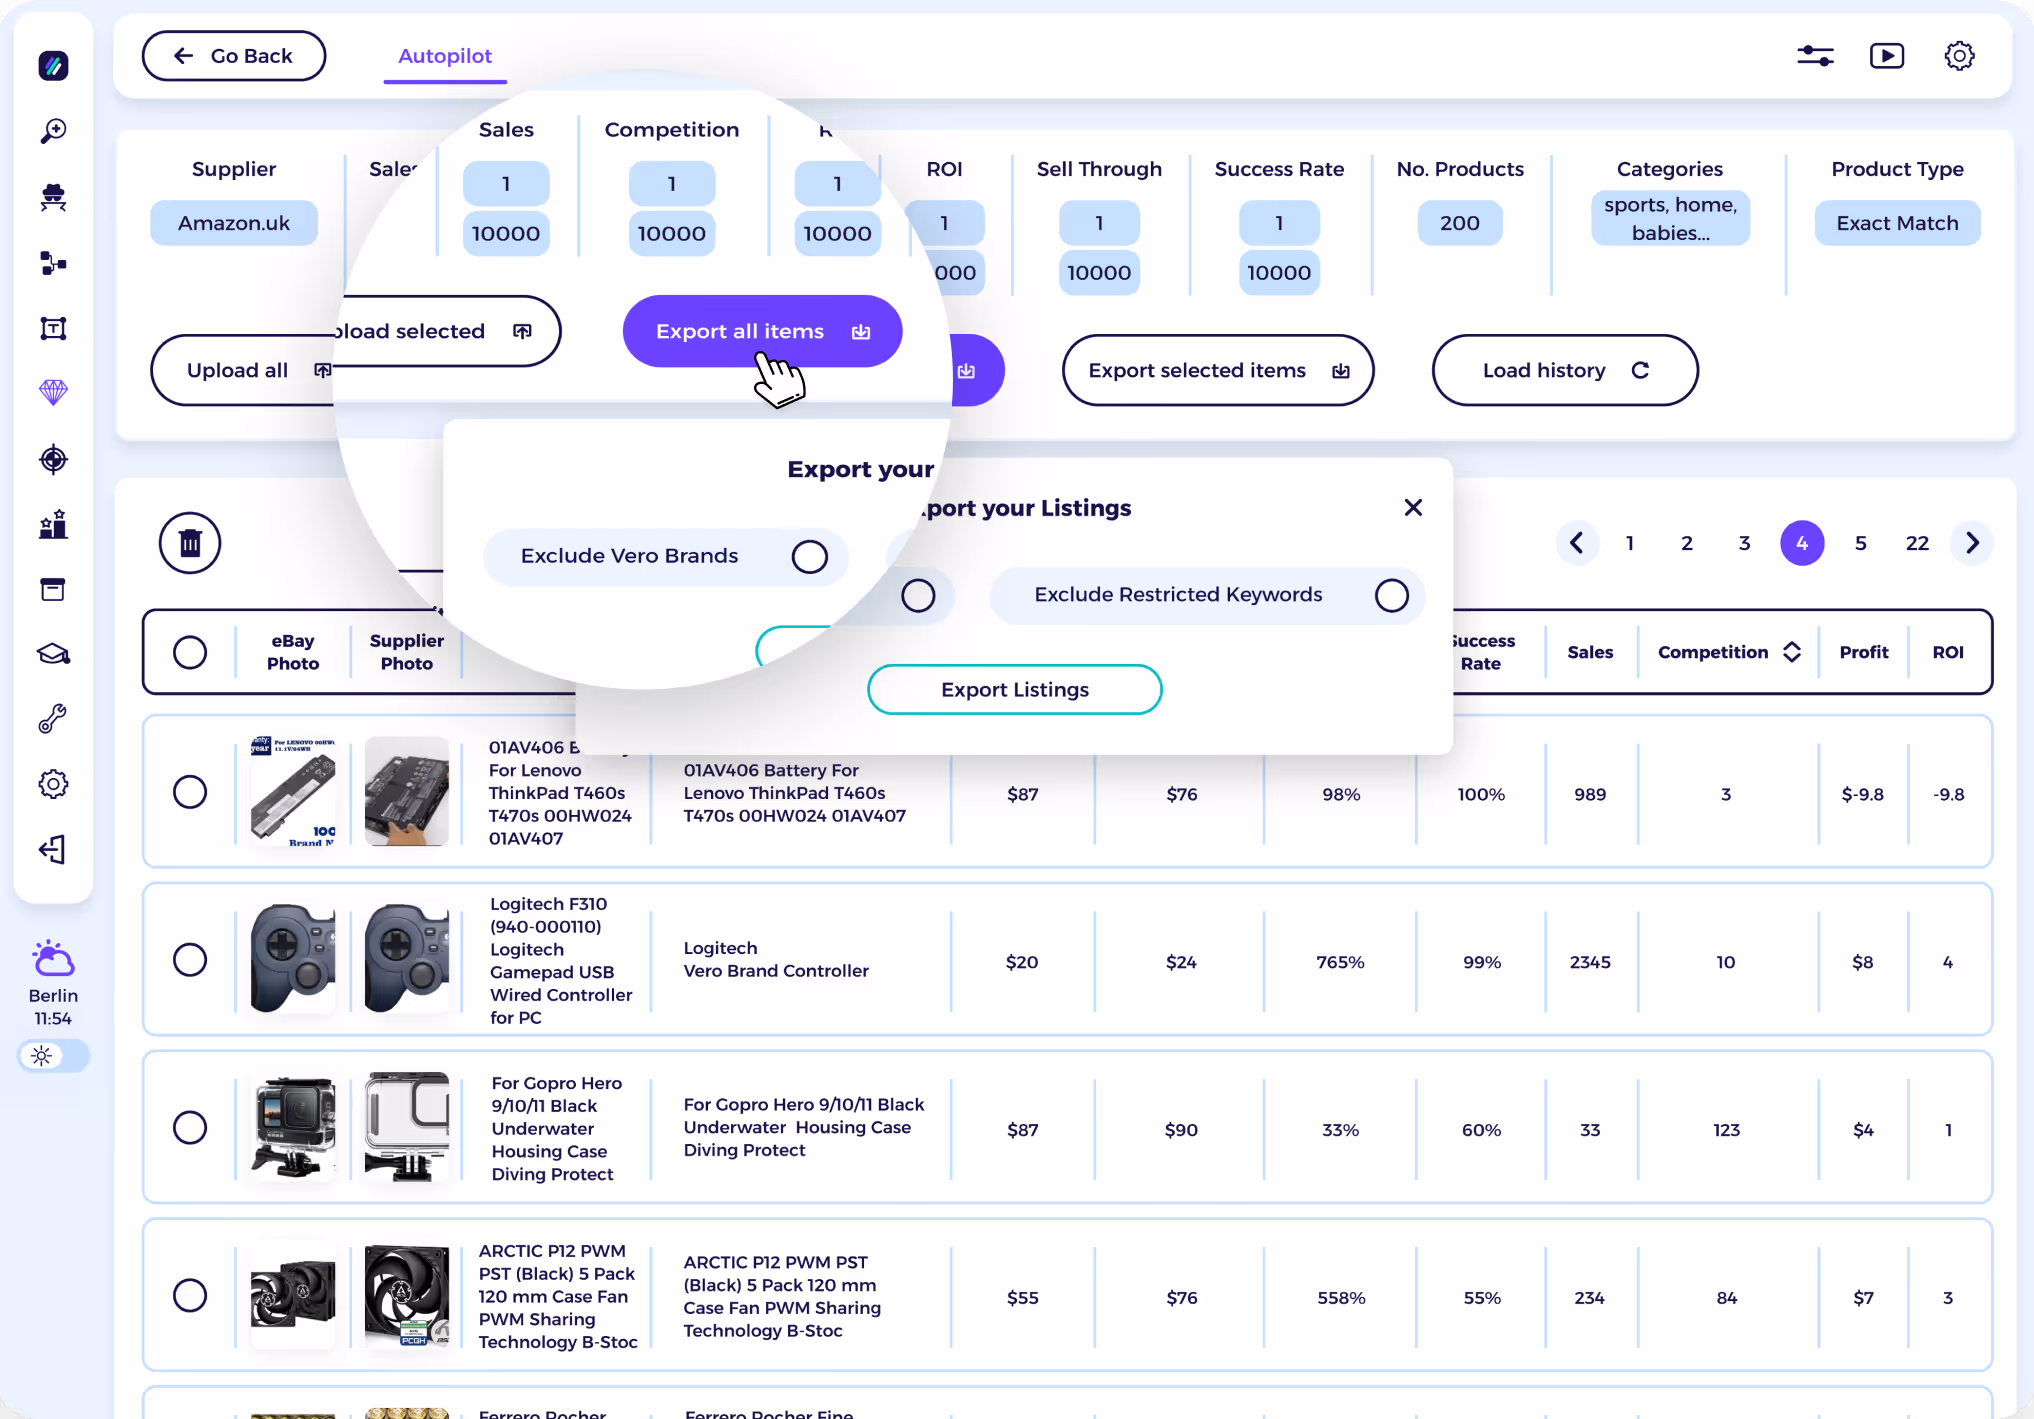Jump to page 22 in pagination
Viewport: 2034px width, 1419px height.
click(1917, 543)
